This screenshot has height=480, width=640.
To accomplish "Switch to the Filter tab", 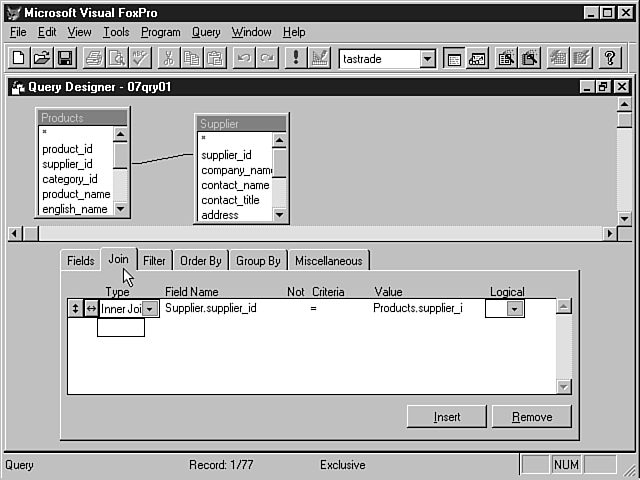I will (x=154, y=261).
